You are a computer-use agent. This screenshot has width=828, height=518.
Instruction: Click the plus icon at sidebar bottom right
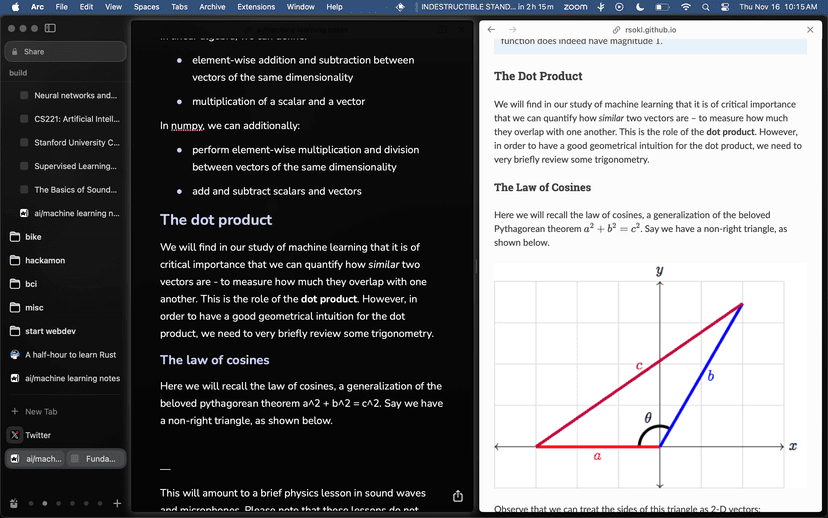pyautogui.click(x=117, y=503)
